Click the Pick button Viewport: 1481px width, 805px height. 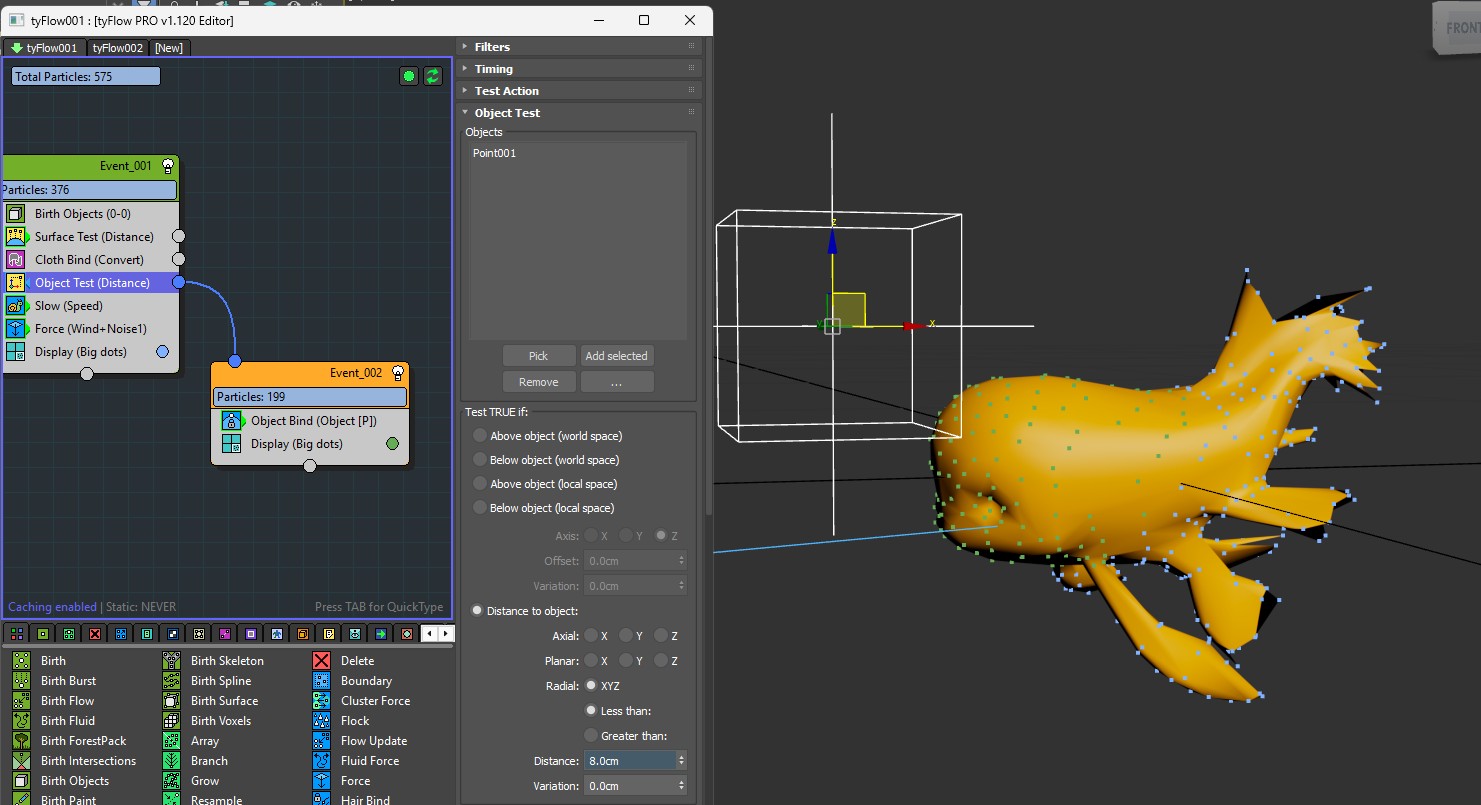pyautogui.click(x=538, y=356)
